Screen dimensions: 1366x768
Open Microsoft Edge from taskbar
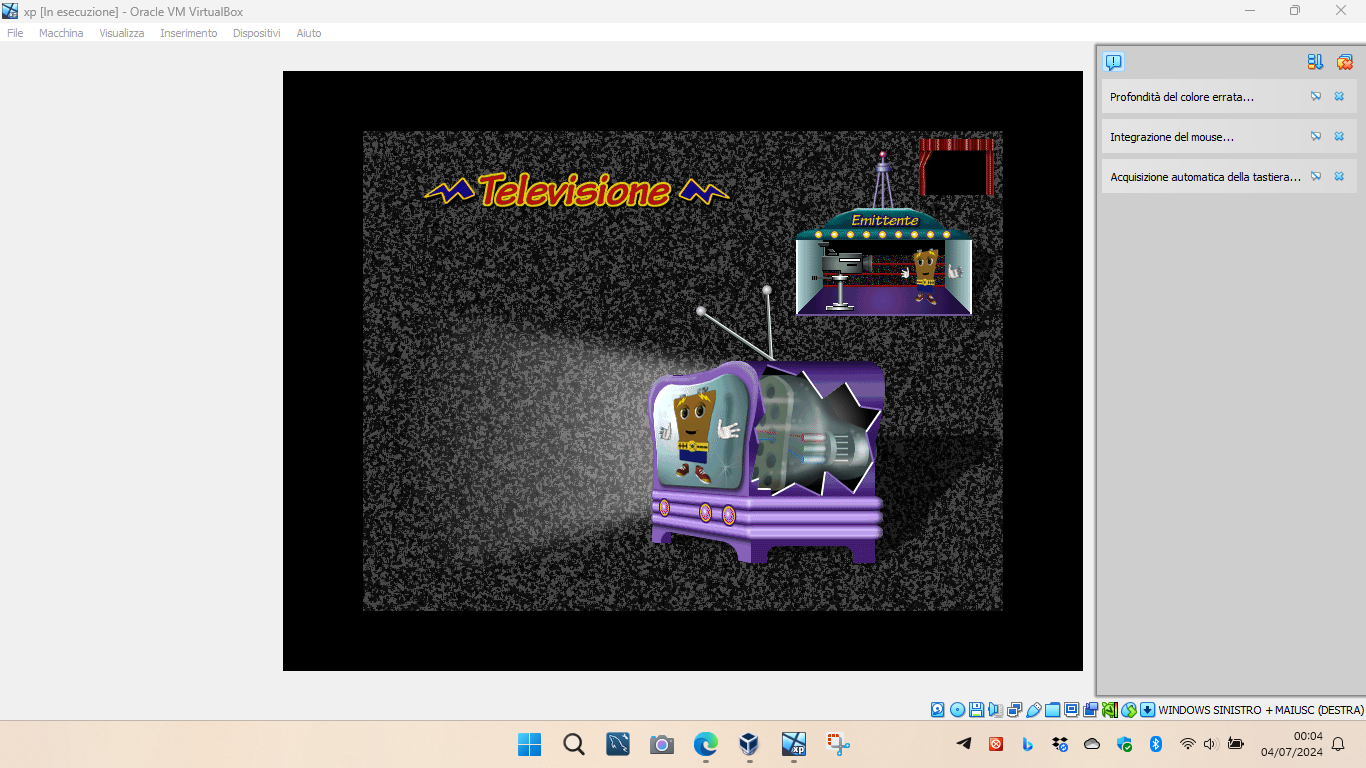click(706, 744)
